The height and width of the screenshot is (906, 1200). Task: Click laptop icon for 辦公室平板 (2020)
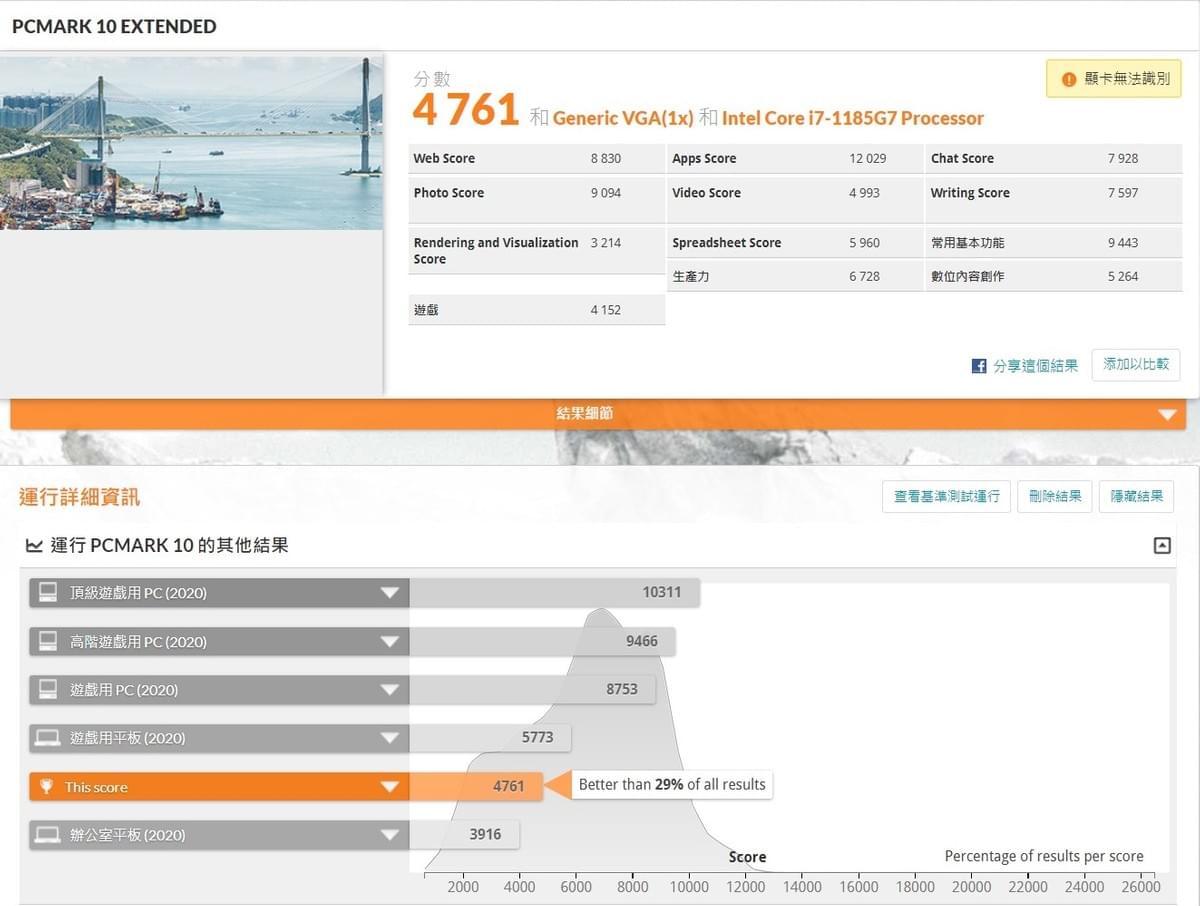click(47, 834)
